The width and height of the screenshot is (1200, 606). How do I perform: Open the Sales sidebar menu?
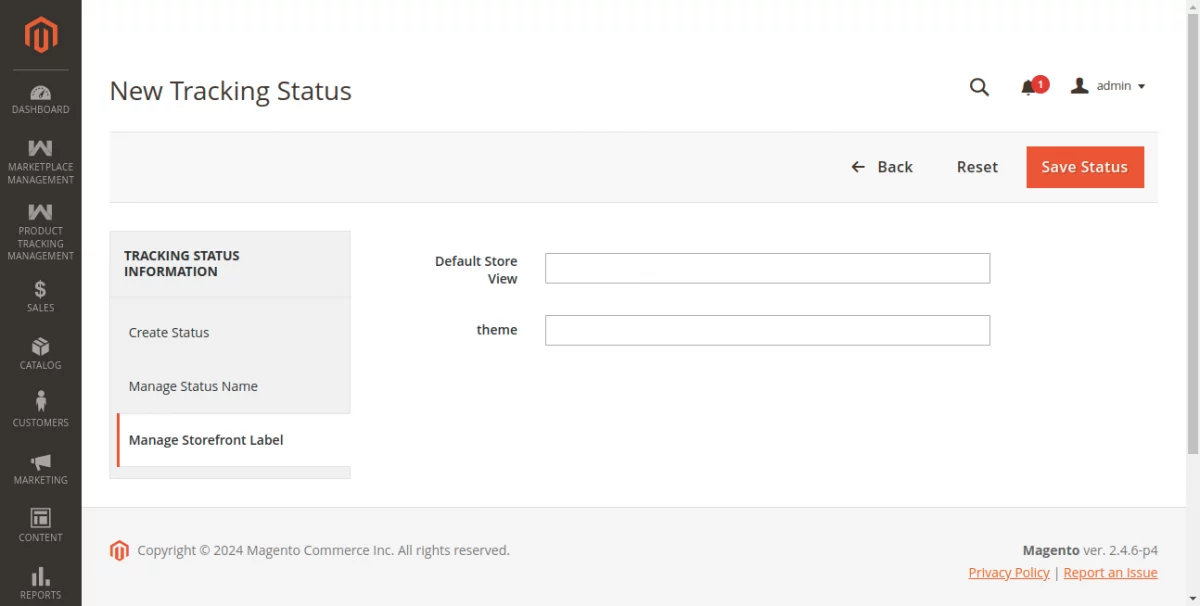[x=40, y=297]
